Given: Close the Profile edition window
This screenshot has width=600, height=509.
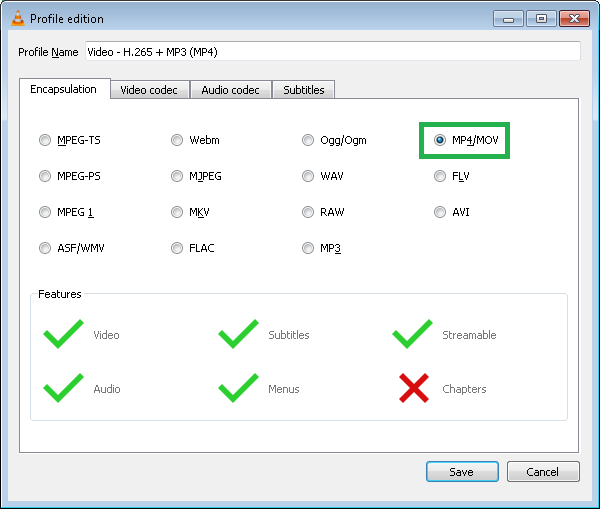Looking at the screenshot, I should point(574,19).
